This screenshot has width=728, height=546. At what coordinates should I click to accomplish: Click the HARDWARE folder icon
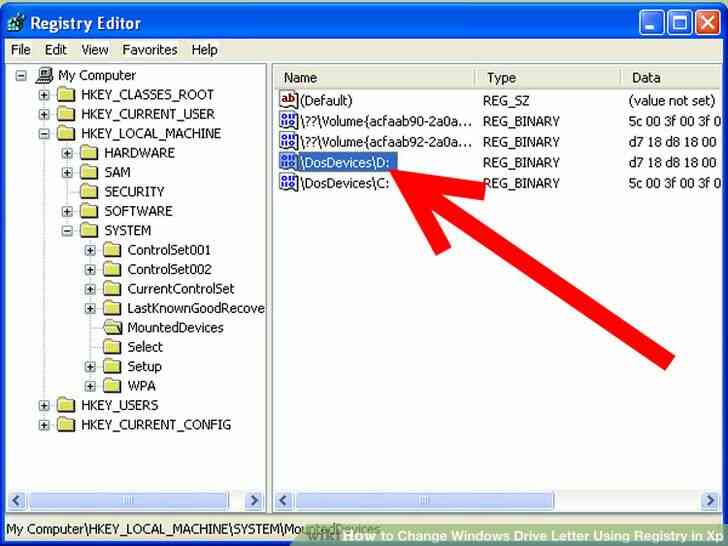point(89,153)
